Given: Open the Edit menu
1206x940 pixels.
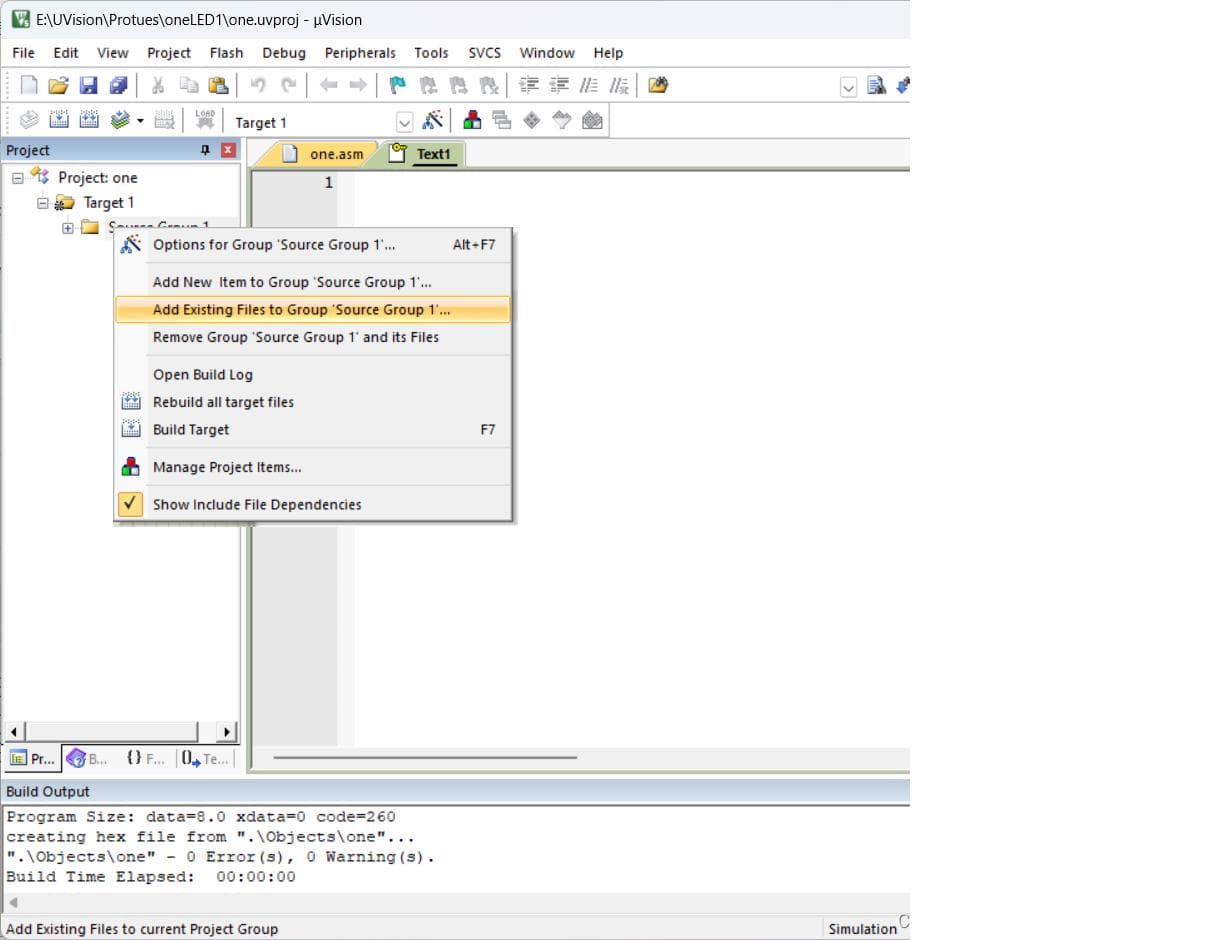Looking at the screenshot, I should coord(66,53).
